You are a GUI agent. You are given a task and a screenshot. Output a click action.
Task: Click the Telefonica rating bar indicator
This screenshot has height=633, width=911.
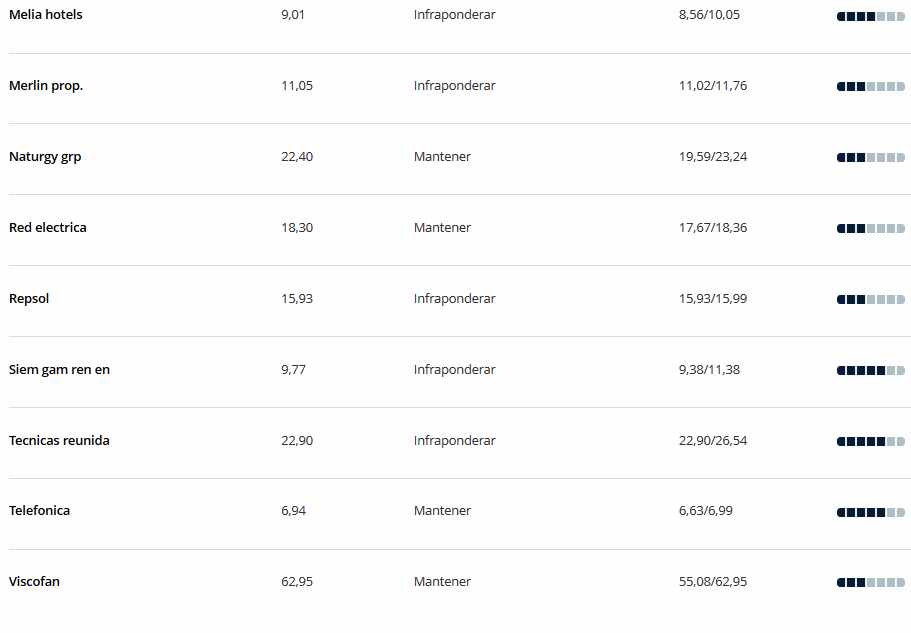(870, 512)
